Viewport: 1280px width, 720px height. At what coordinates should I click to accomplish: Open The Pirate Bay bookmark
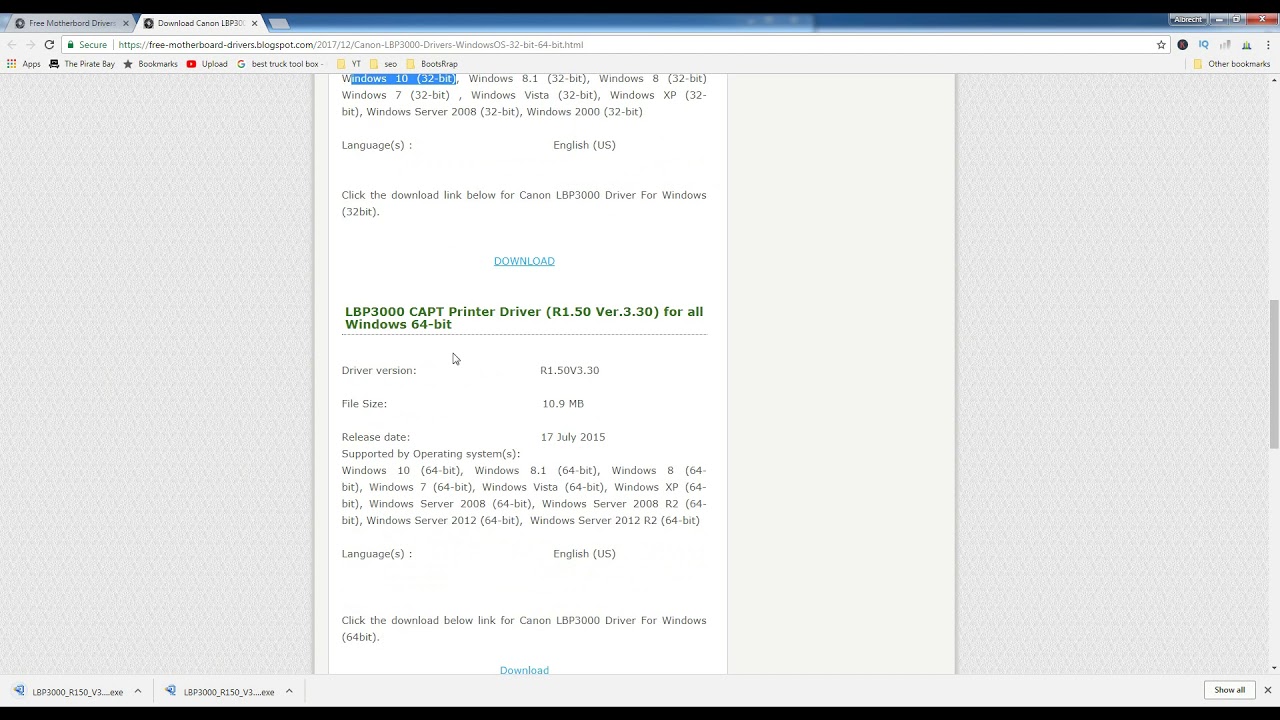(x=82, y=64)
